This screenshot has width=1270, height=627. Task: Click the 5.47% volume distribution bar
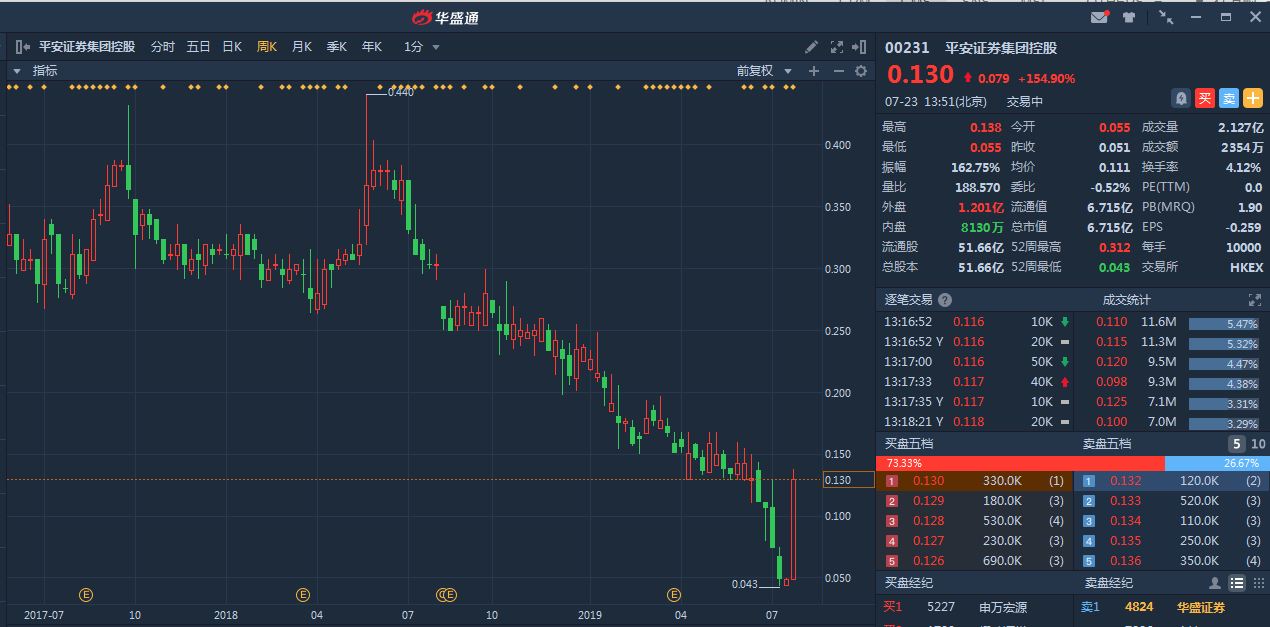1224,324
